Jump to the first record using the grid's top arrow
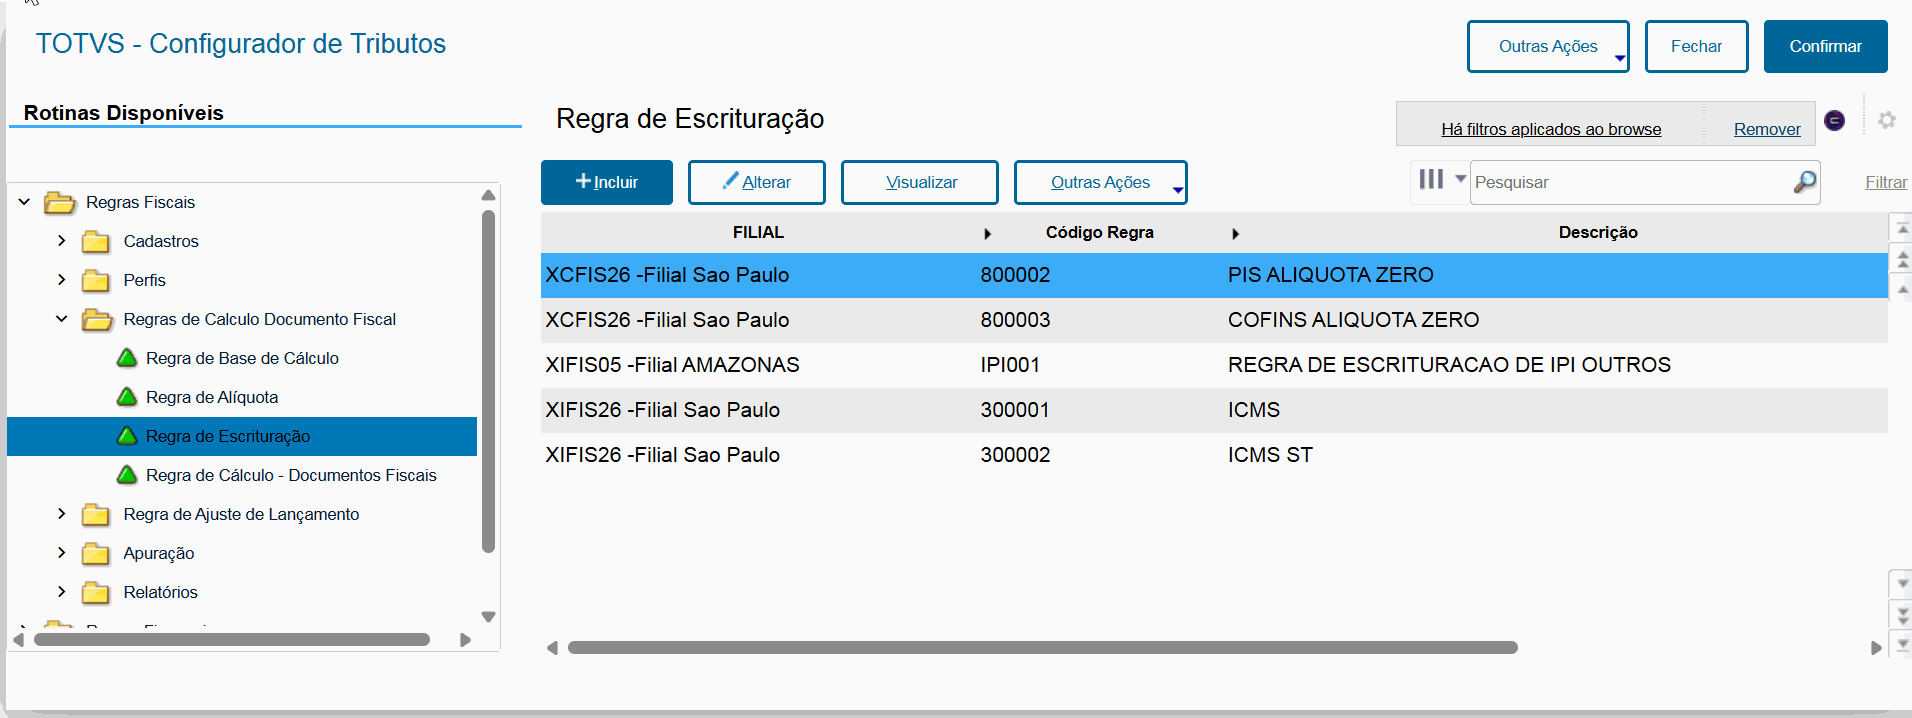The height and width of the screenshot is (718, 1912). point(1902,229)
